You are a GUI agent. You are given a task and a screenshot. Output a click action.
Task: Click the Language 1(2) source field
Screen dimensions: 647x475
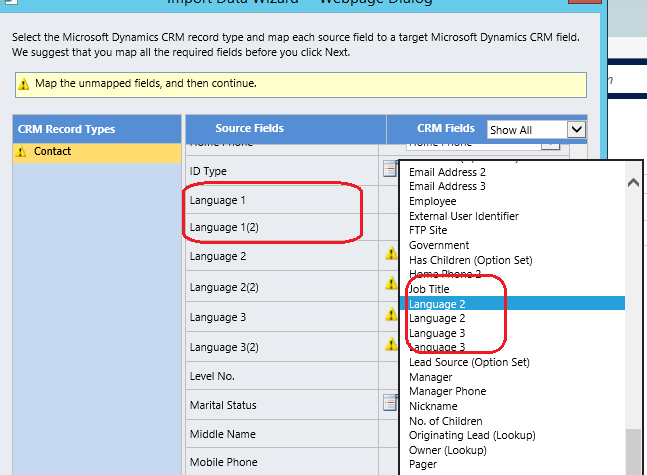pos(224,227)
